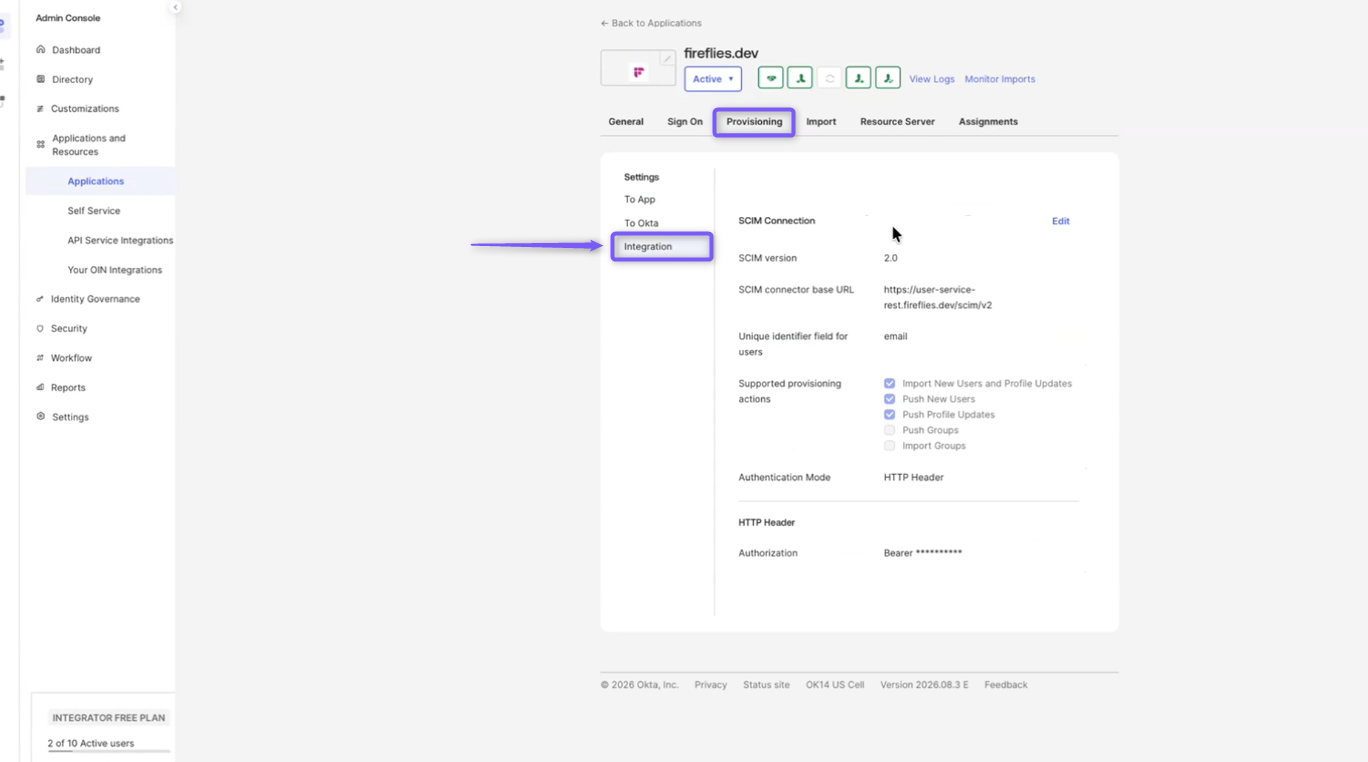
Task: Click the green handshake icon button
Action: click(x=770, y=78)
